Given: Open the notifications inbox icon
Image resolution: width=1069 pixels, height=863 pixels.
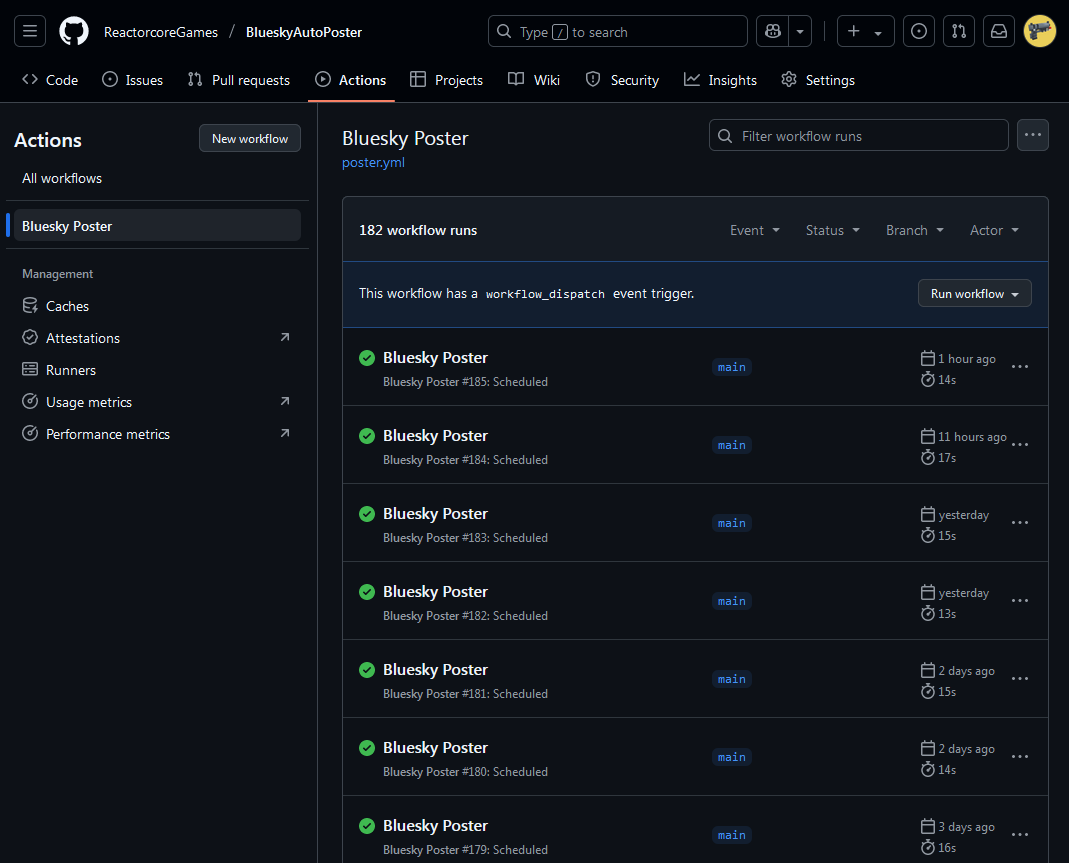Looking at the screenshot, I should pos(999,31).
